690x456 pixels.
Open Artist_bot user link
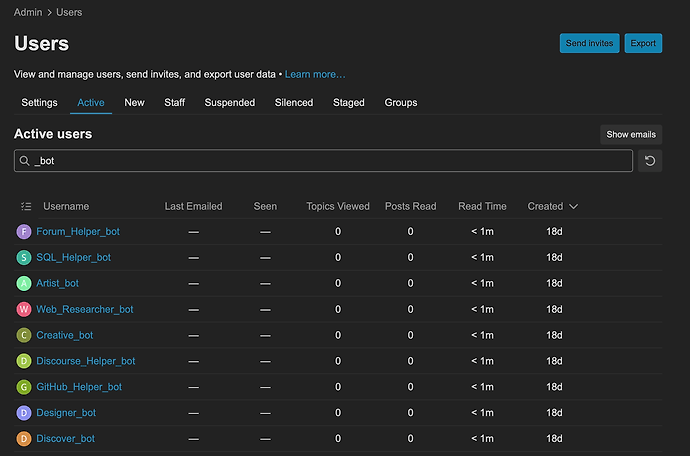(57, 283)
